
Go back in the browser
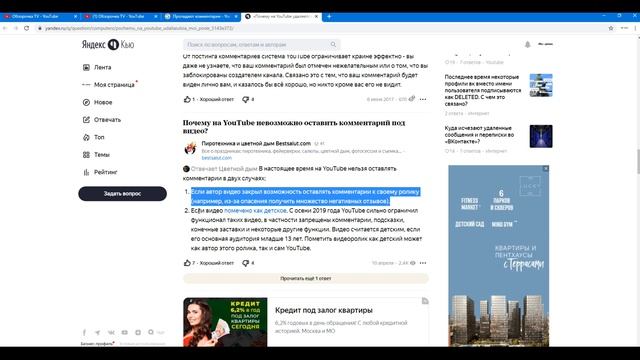5,28
